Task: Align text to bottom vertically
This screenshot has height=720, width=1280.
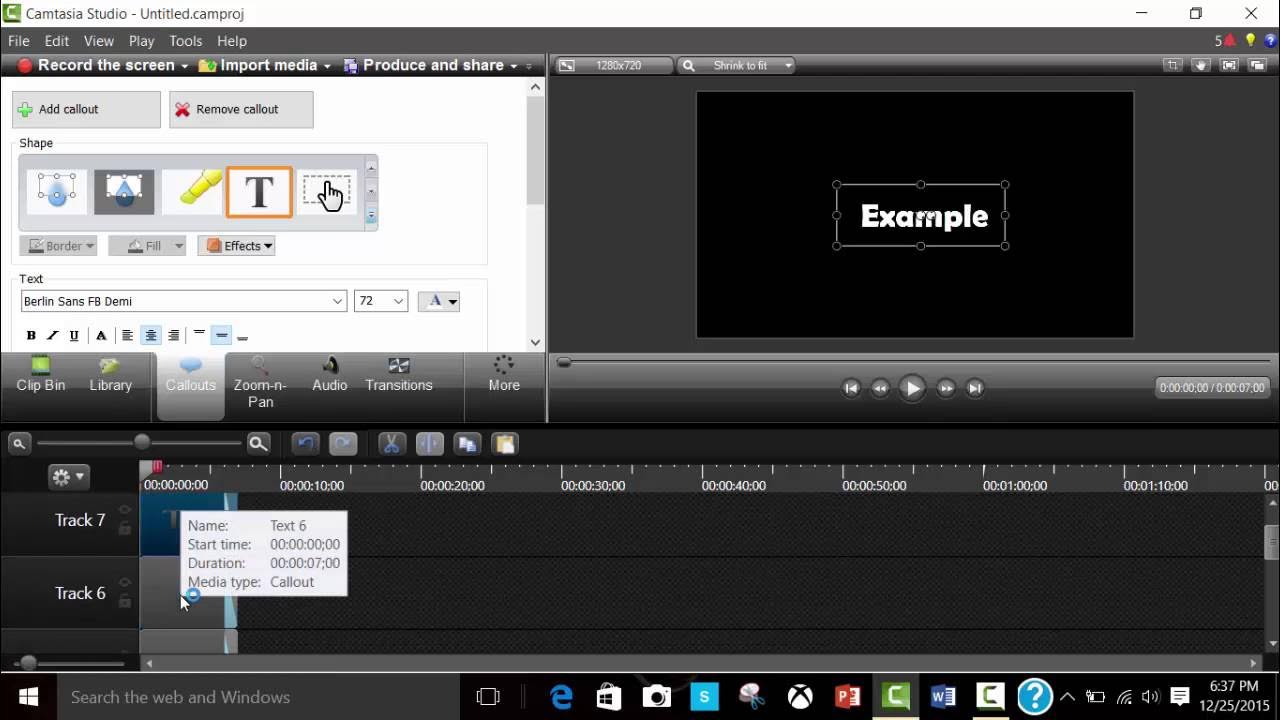Action: click(x=243, y=336)
